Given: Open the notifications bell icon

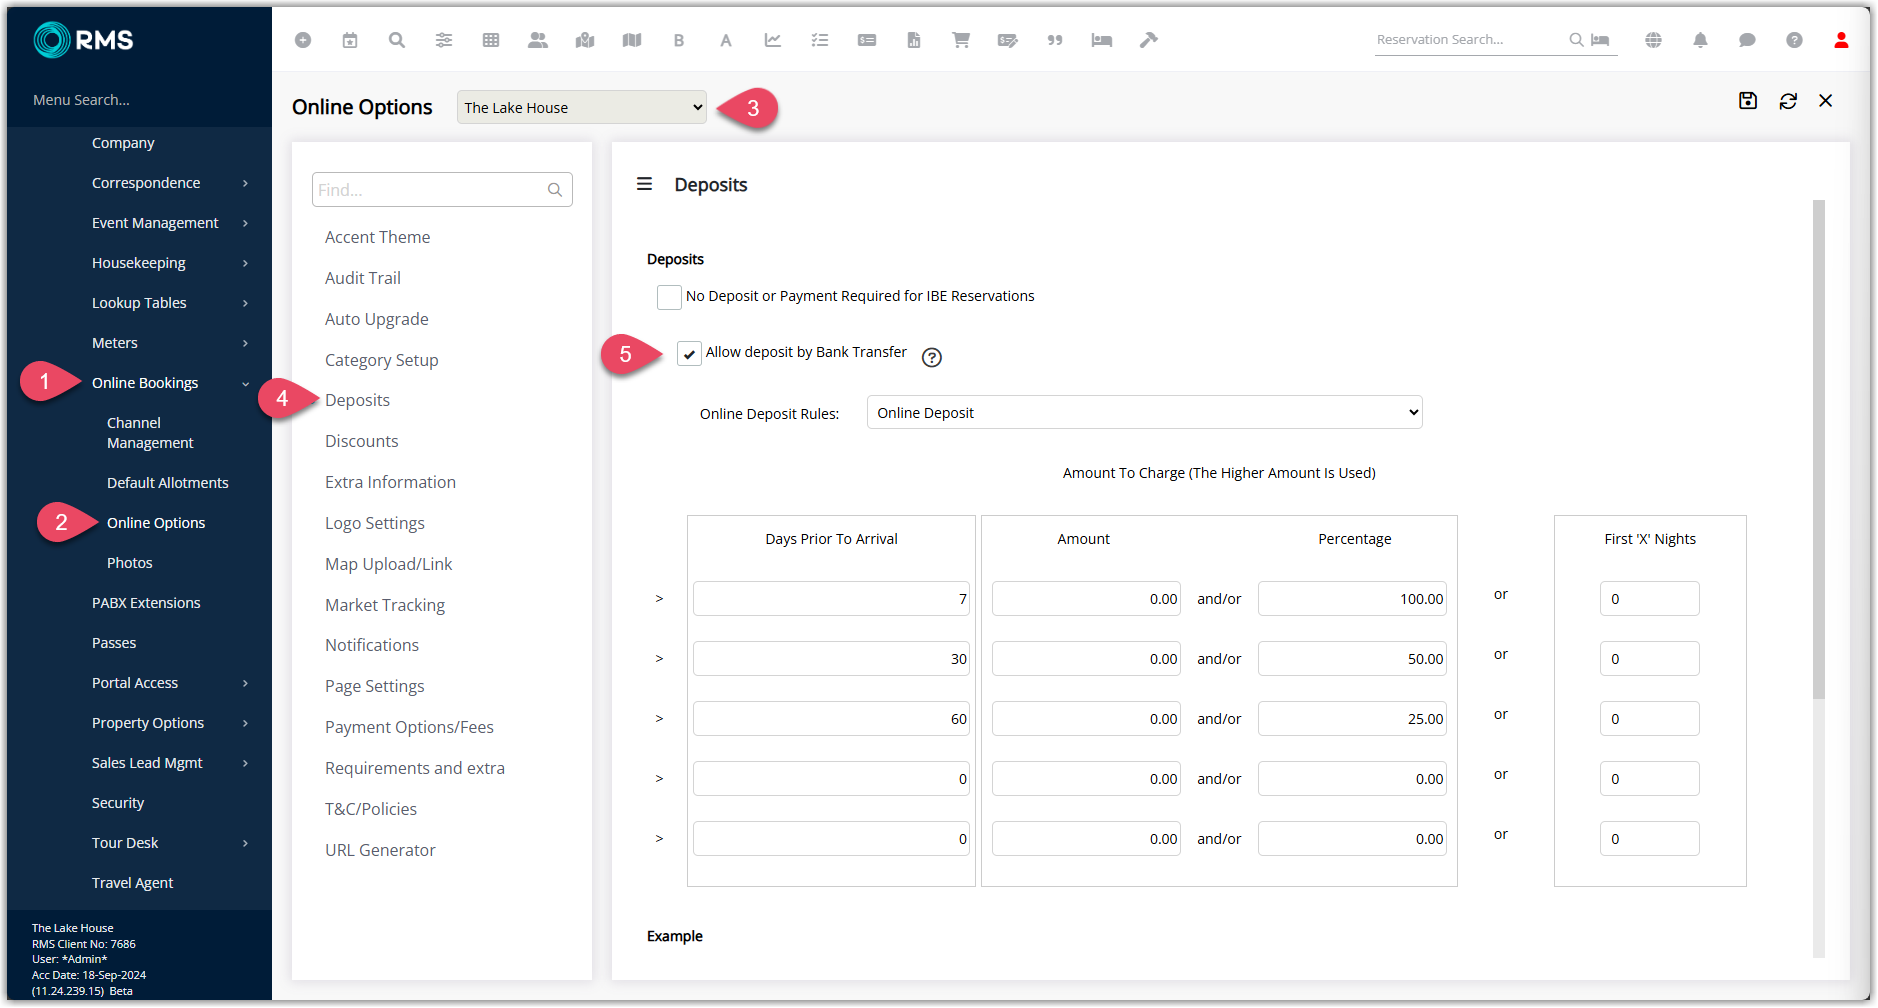Looking at the screenshot, I should pos(1700,40).
